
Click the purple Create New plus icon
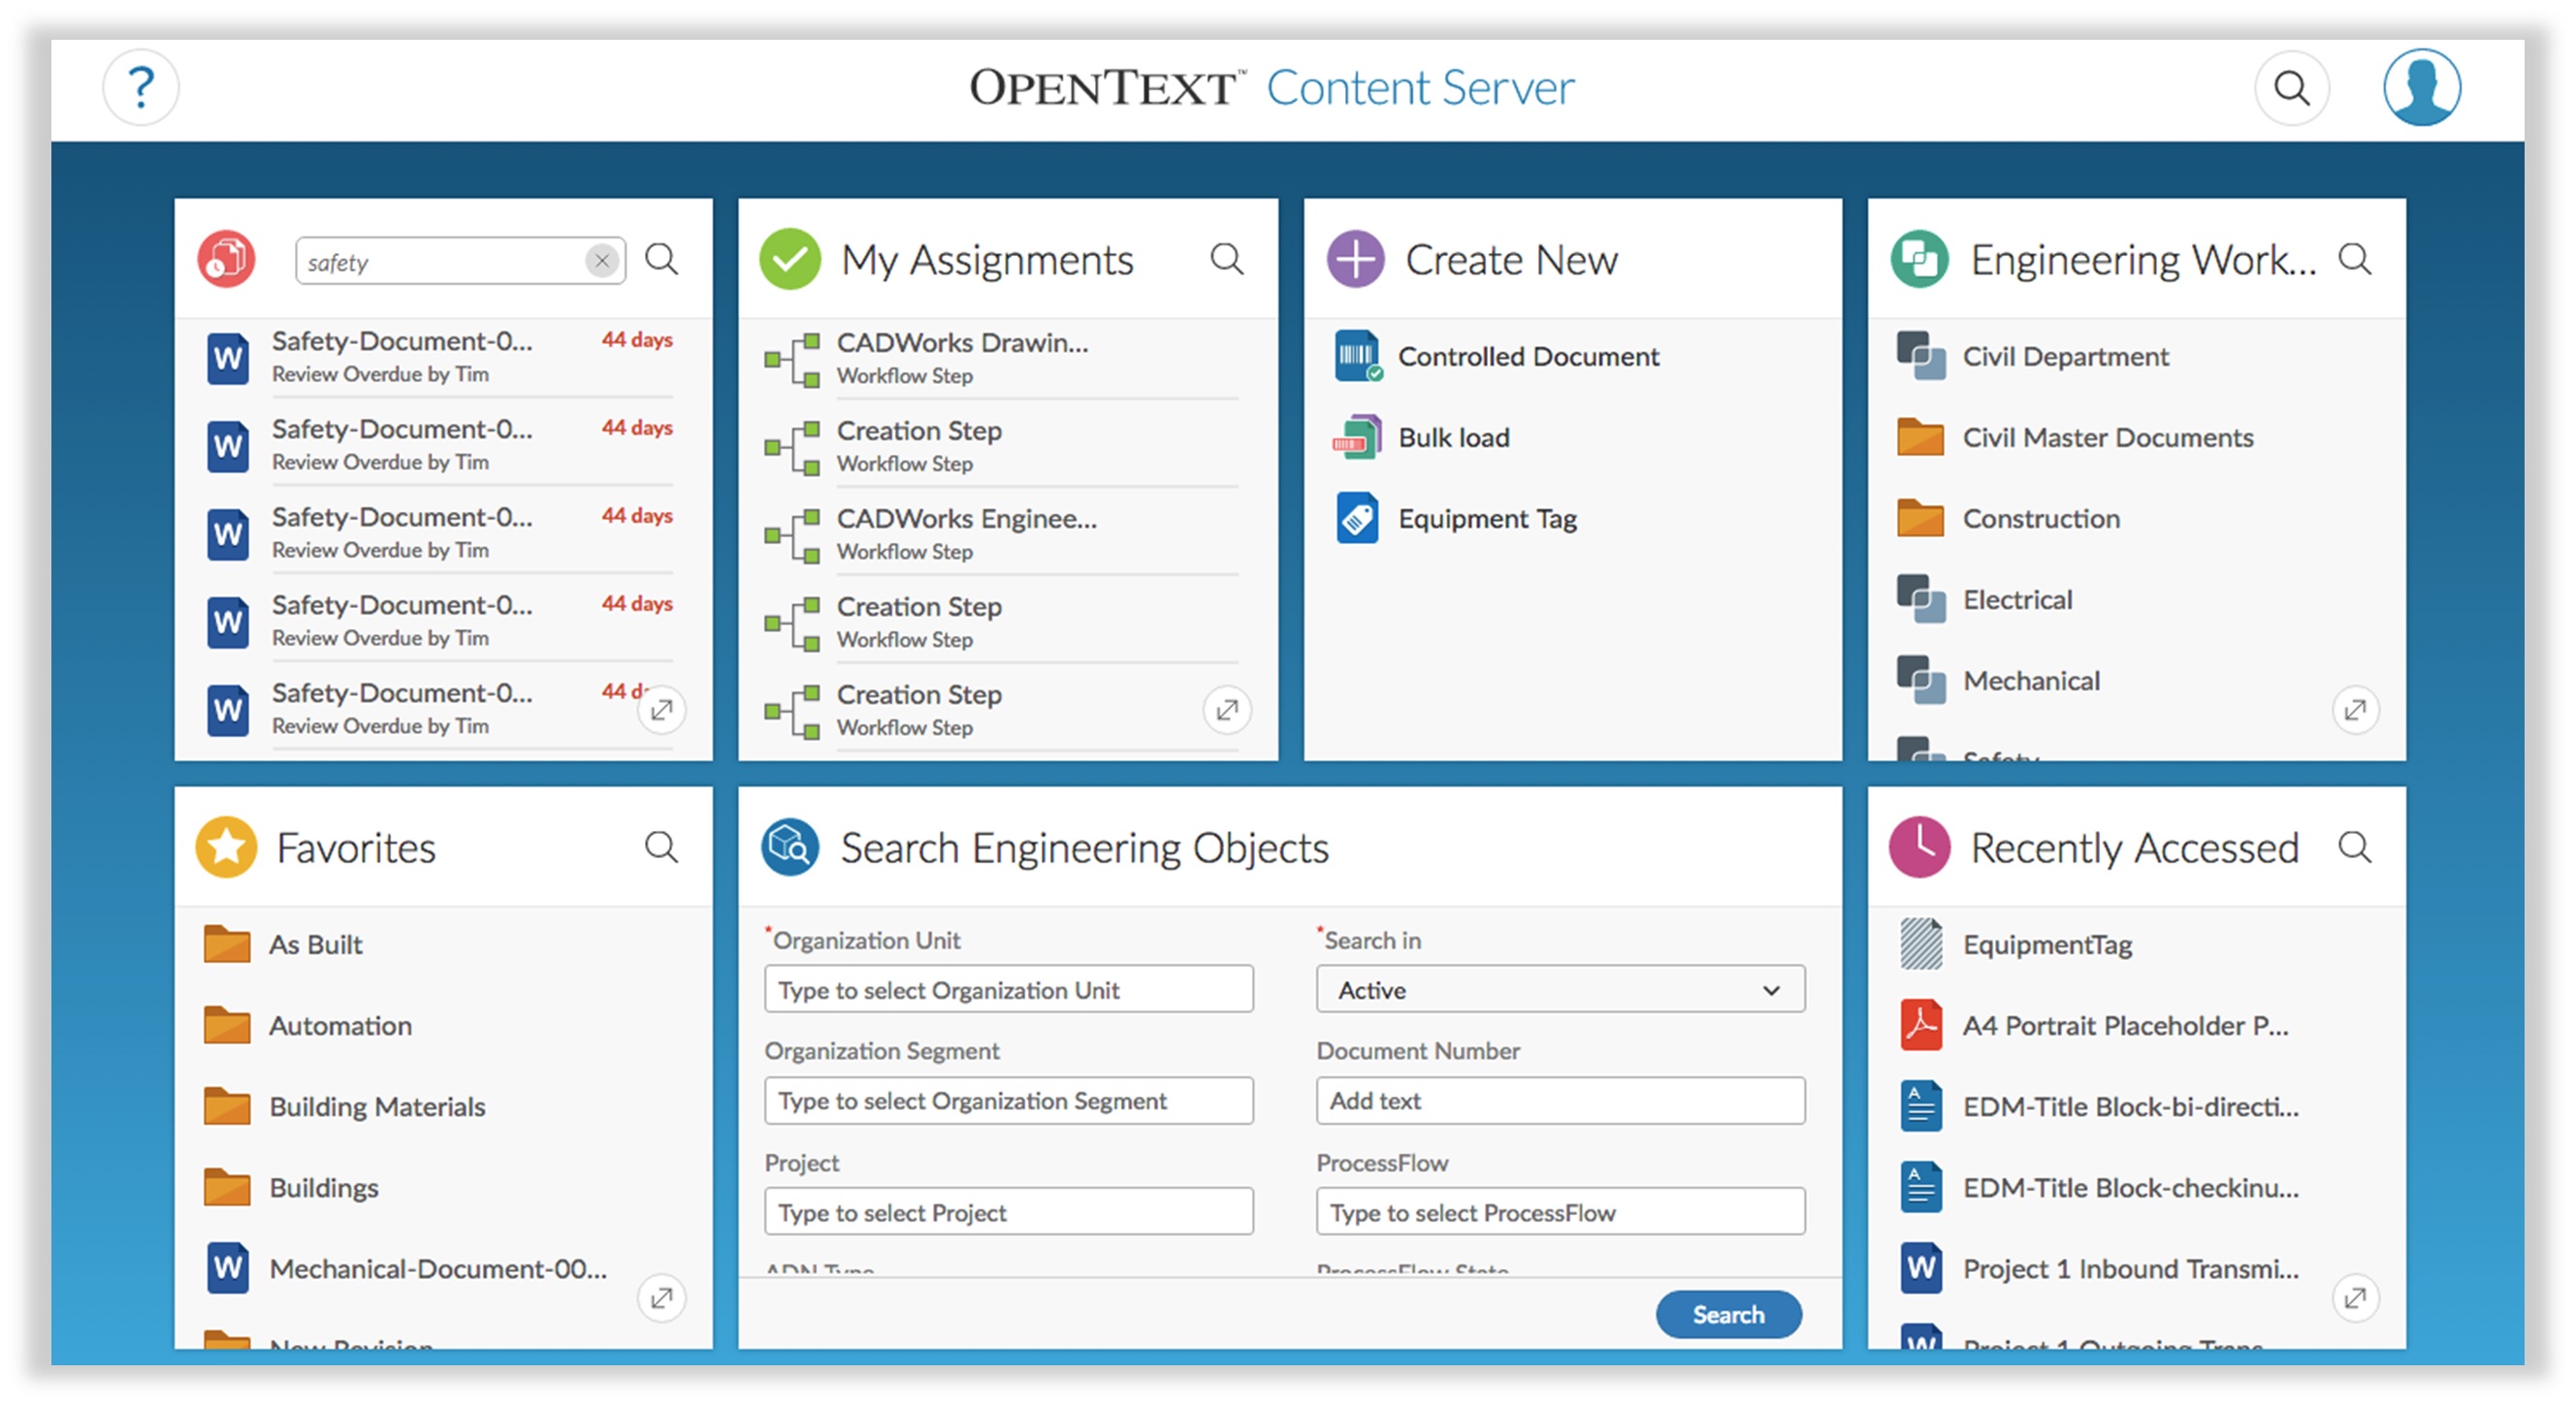coord(1355,259)
